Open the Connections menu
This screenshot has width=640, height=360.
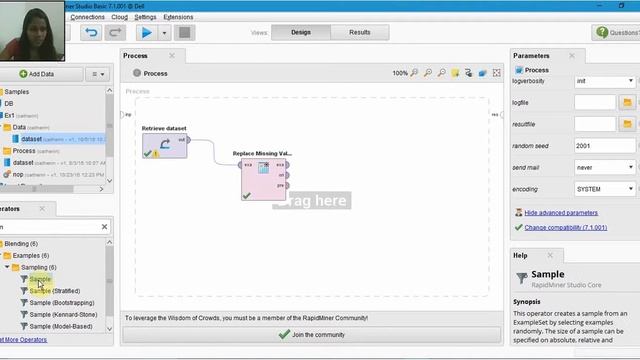[x=87, y=17]
